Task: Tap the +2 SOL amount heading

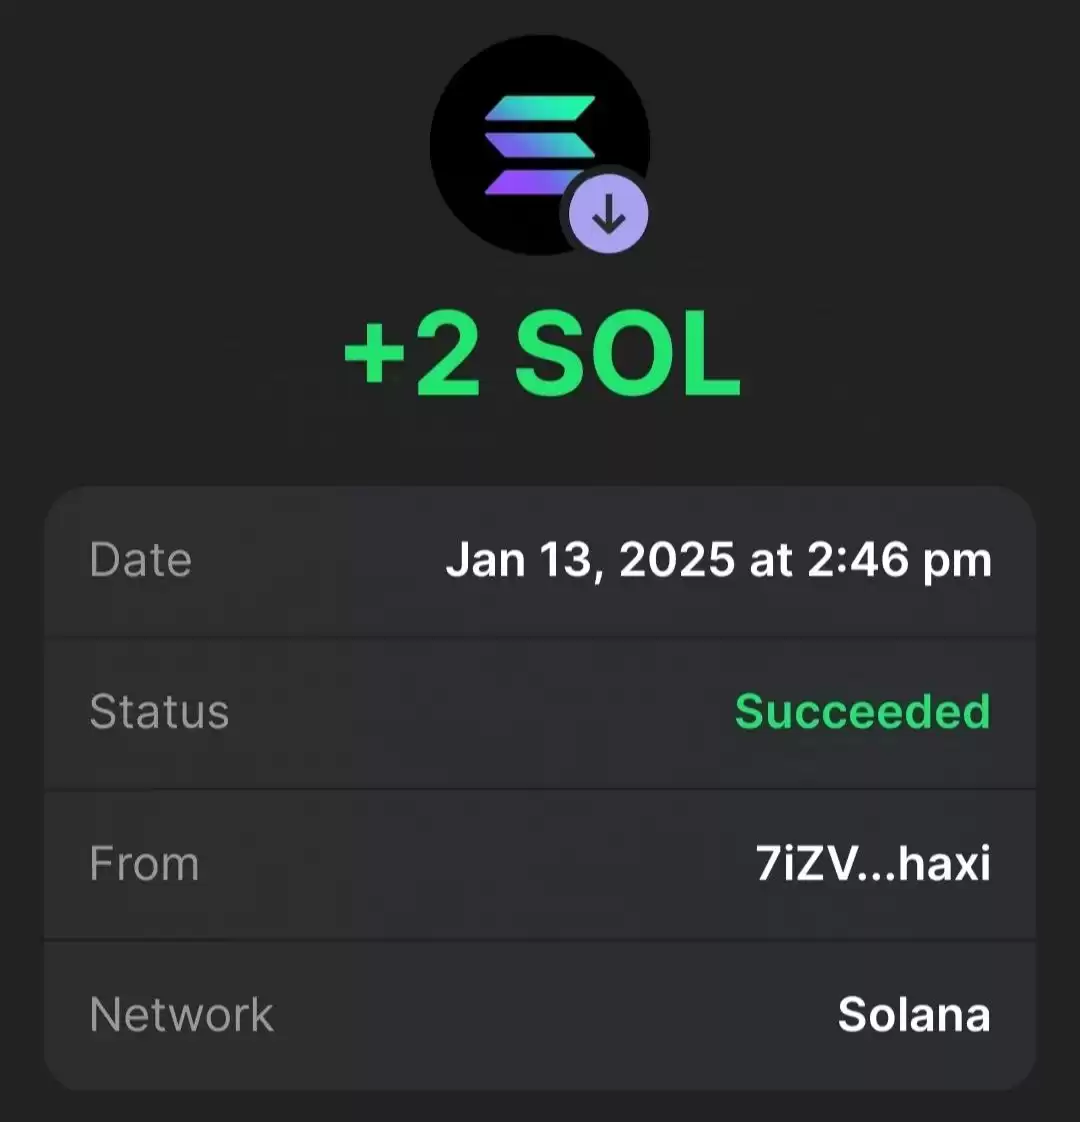Action: (542, 353)
